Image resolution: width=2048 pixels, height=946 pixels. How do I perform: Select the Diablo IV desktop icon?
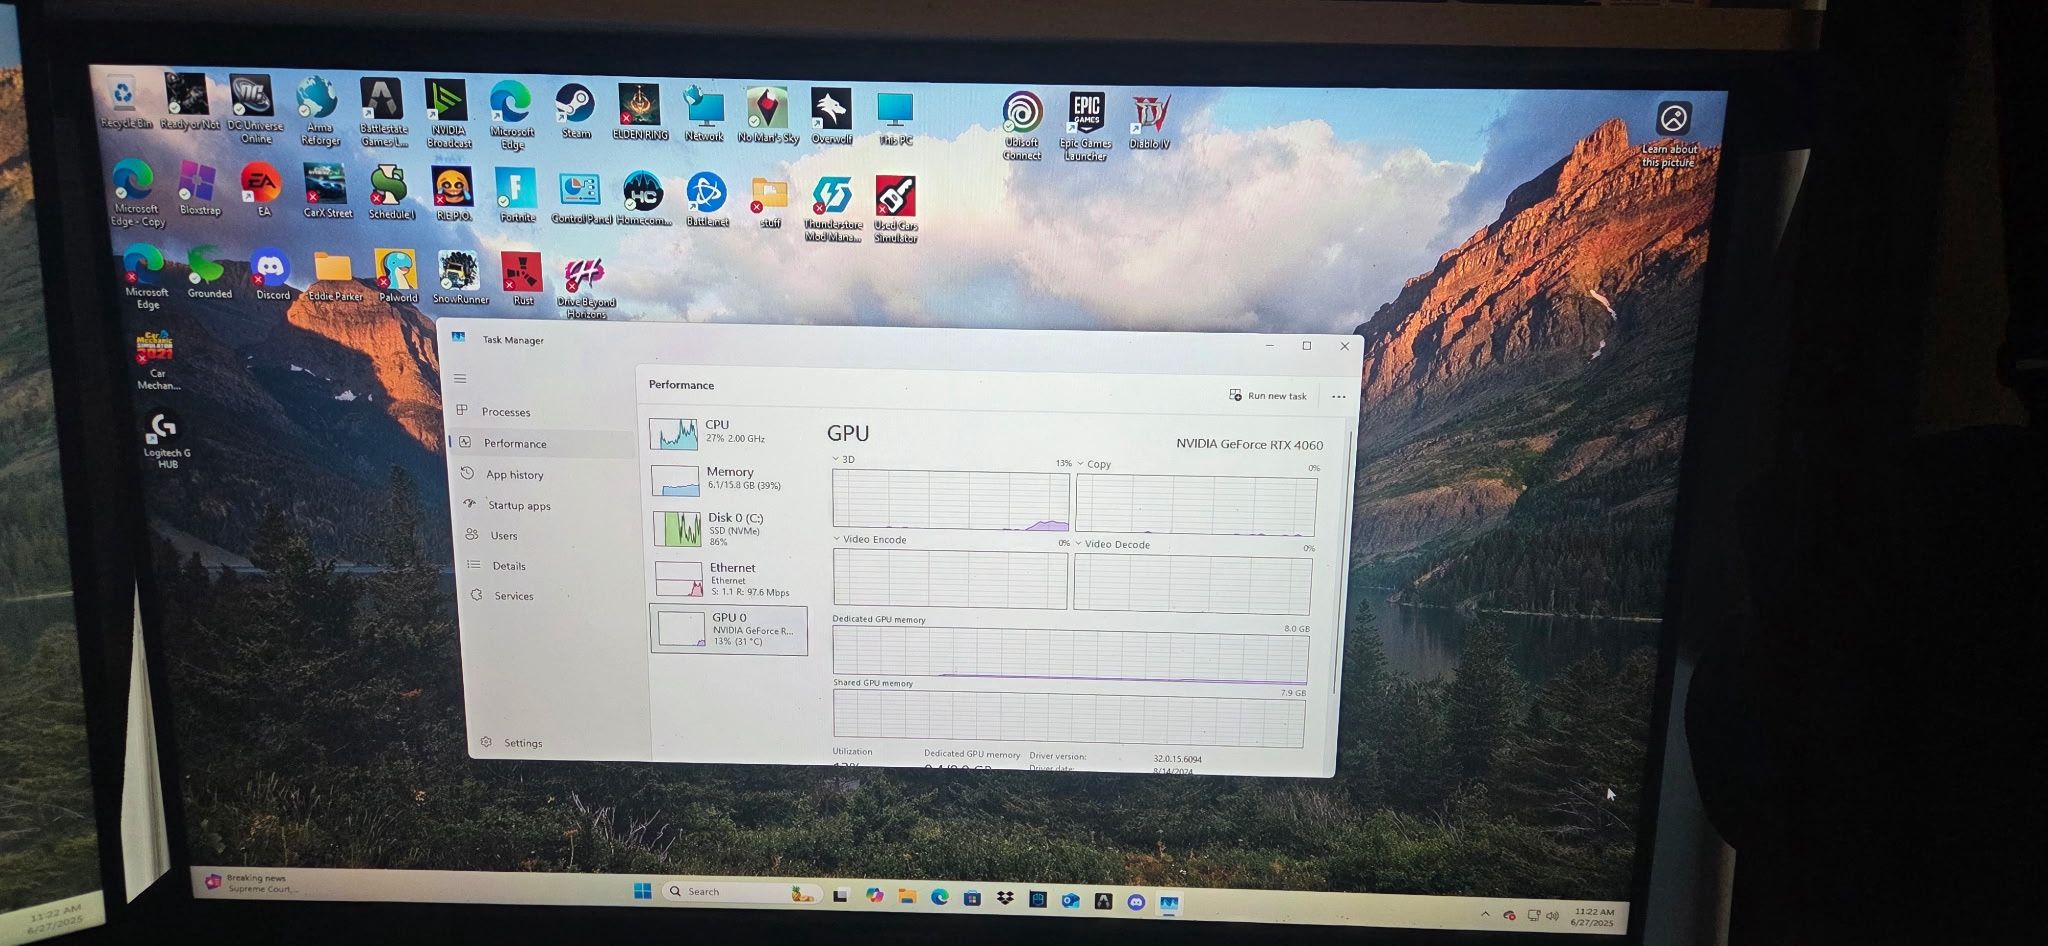tap(1150, 123)
